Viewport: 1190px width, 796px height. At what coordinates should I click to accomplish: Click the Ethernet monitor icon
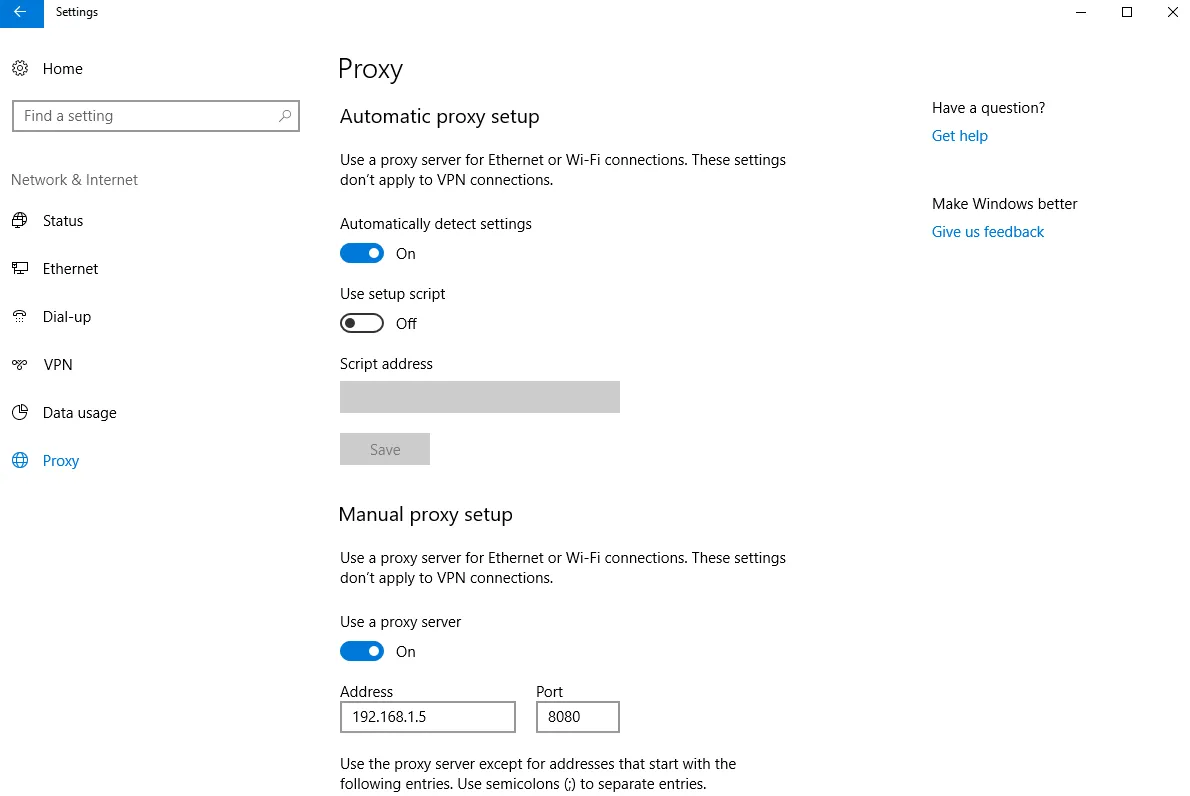point(20,269)
